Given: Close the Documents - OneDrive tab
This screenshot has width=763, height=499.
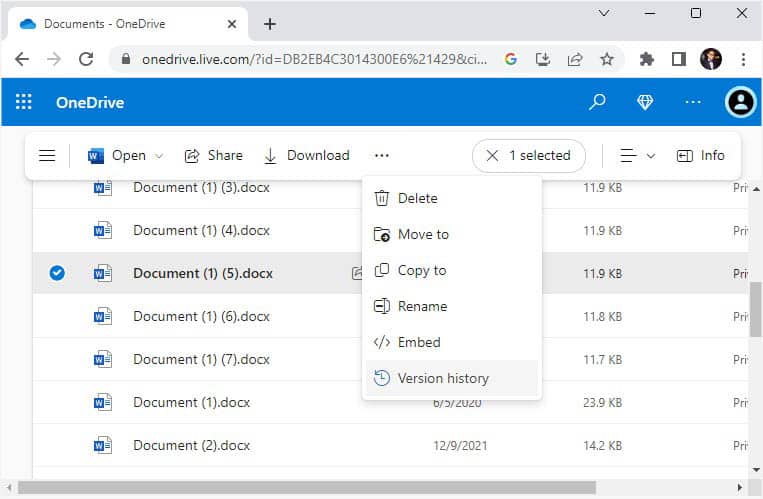Looking at the screenshot, I should pyautogui.click(x=232, y=24).
